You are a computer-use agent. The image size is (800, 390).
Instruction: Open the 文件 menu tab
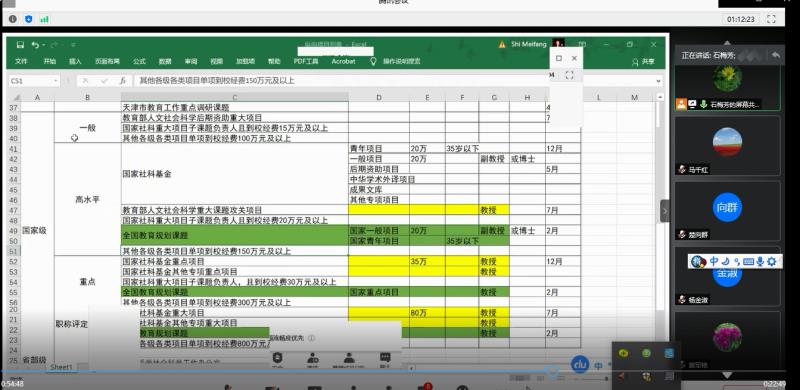21,61
